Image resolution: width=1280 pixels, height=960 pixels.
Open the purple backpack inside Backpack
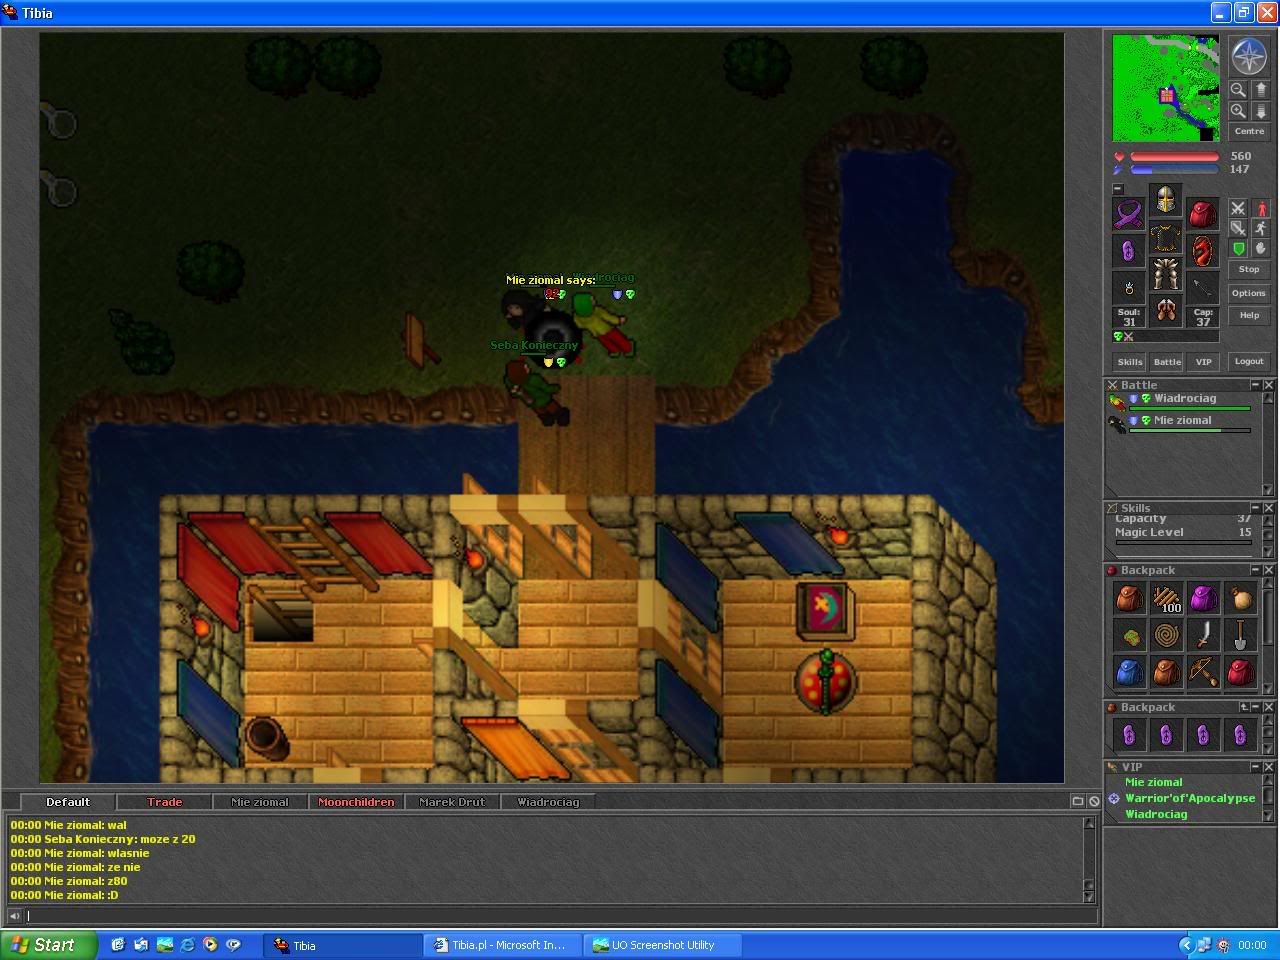(x=1203, y=599)
